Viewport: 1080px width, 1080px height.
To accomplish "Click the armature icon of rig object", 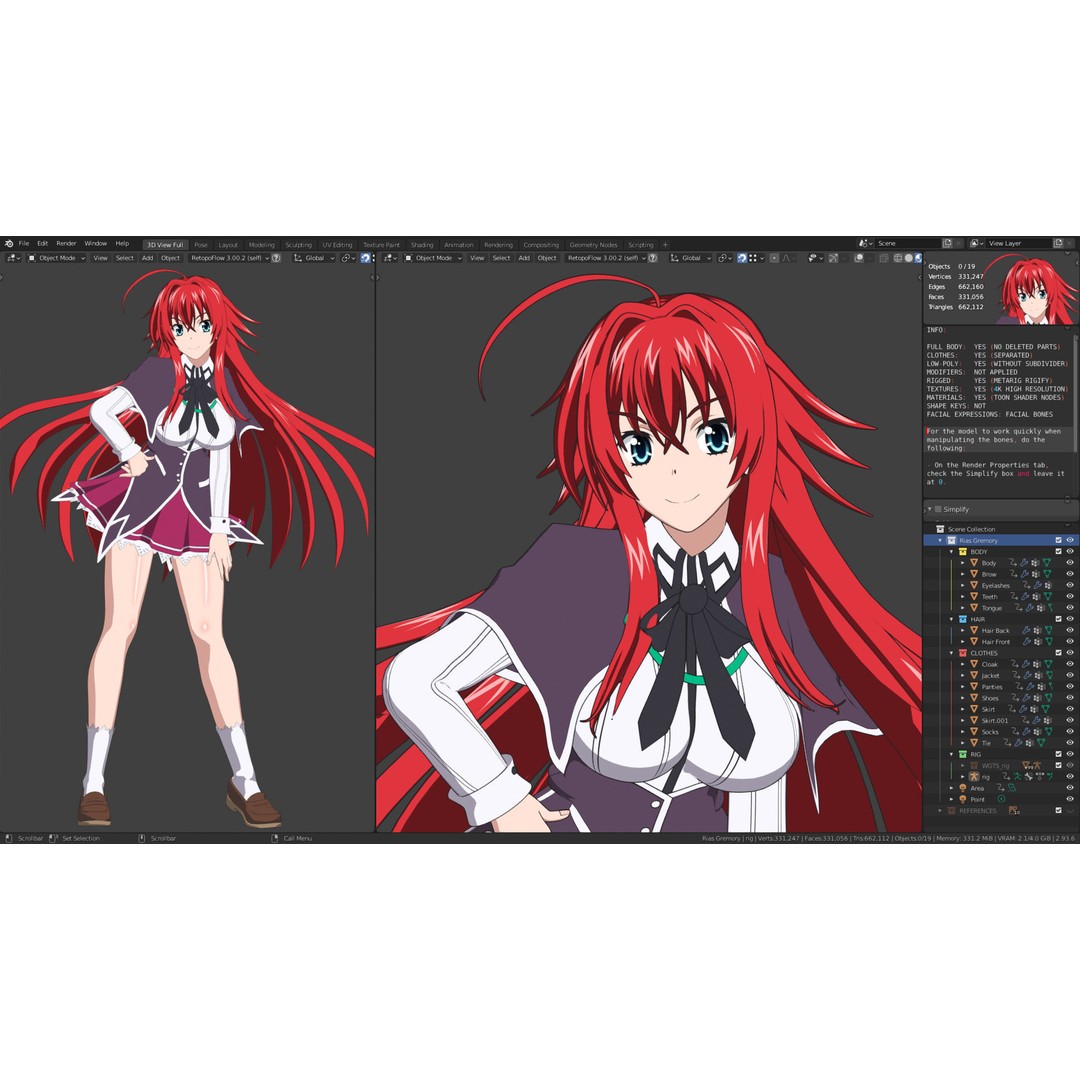I will [x=974, y=777].
